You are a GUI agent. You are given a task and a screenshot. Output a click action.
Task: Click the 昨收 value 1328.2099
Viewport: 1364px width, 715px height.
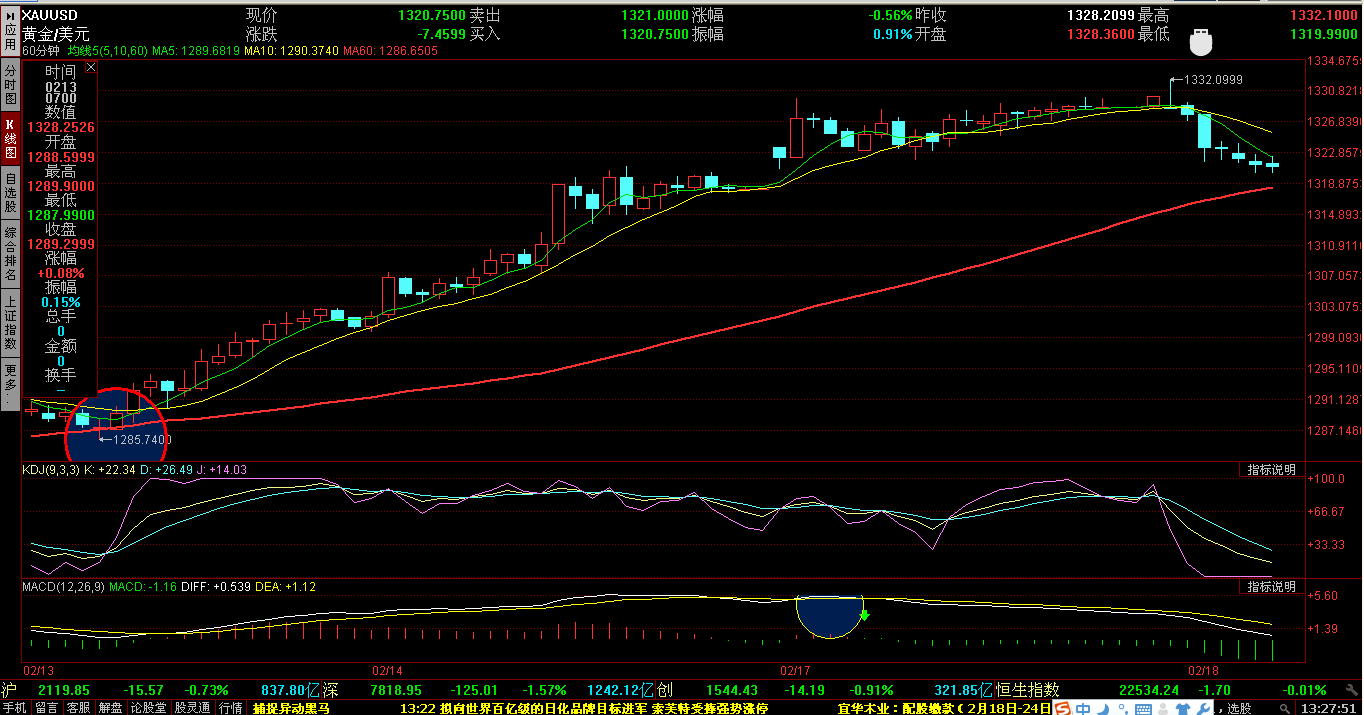[1101, 16]
